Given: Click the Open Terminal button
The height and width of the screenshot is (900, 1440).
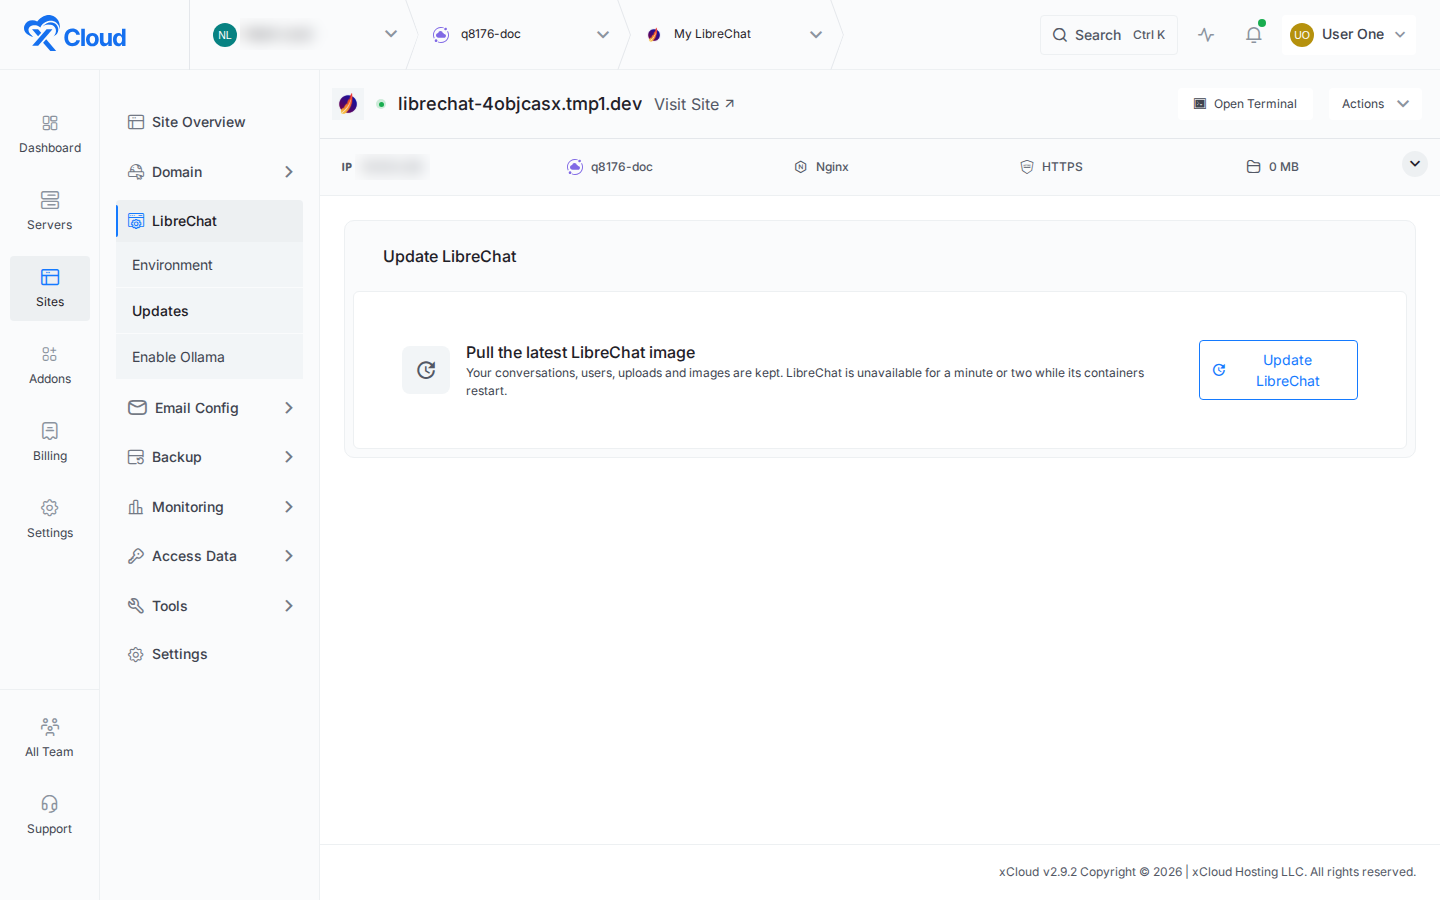Looking at the screenshot, I should click(x=1245, y=104).
